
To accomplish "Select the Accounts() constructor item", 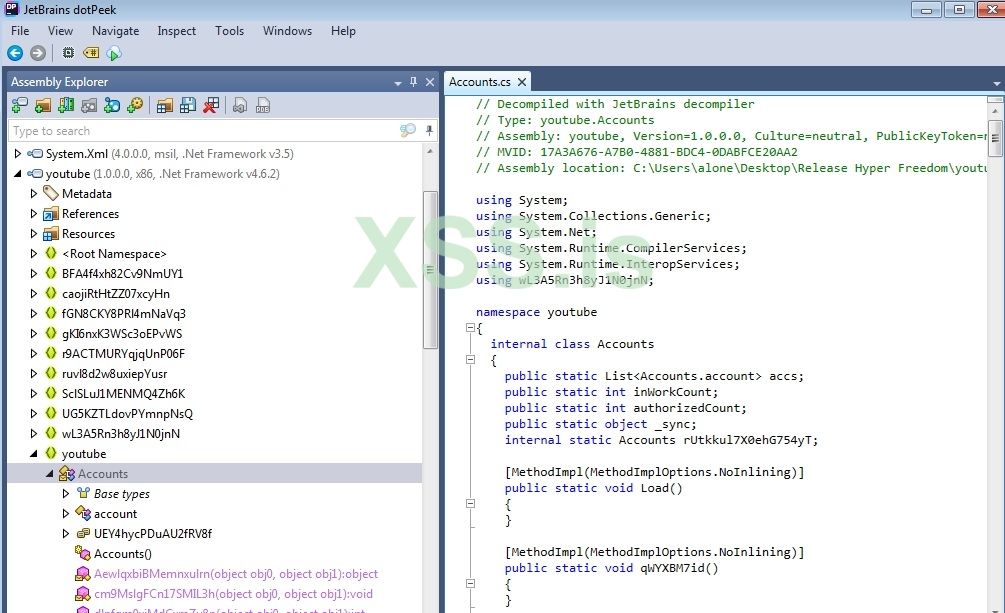I will point(122,553).
